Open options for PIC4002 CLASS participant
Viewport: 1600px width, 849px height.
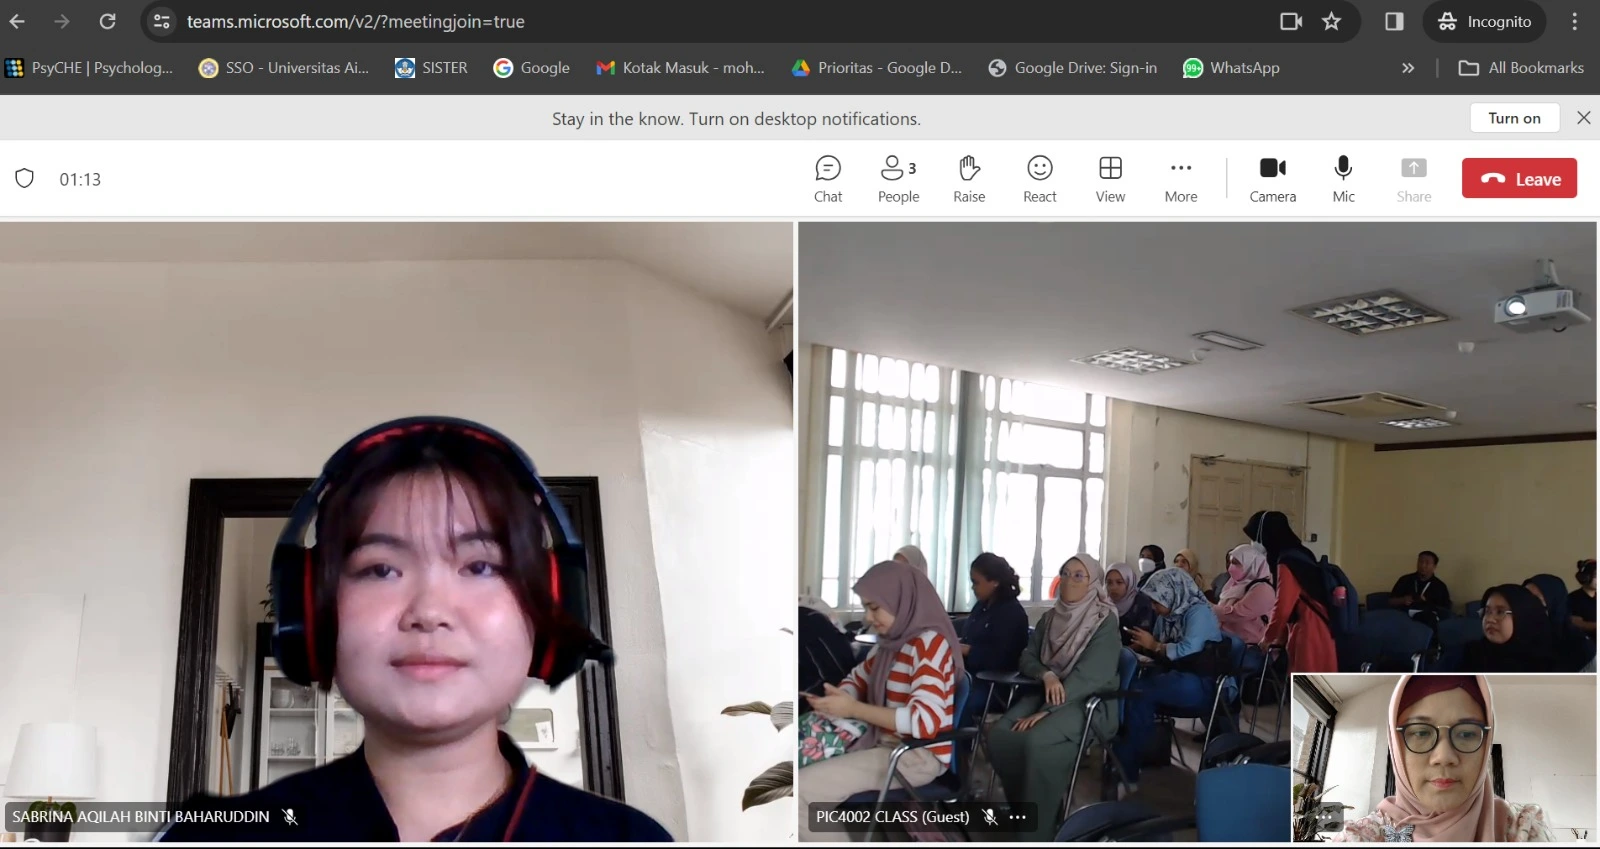(1018, 817)
